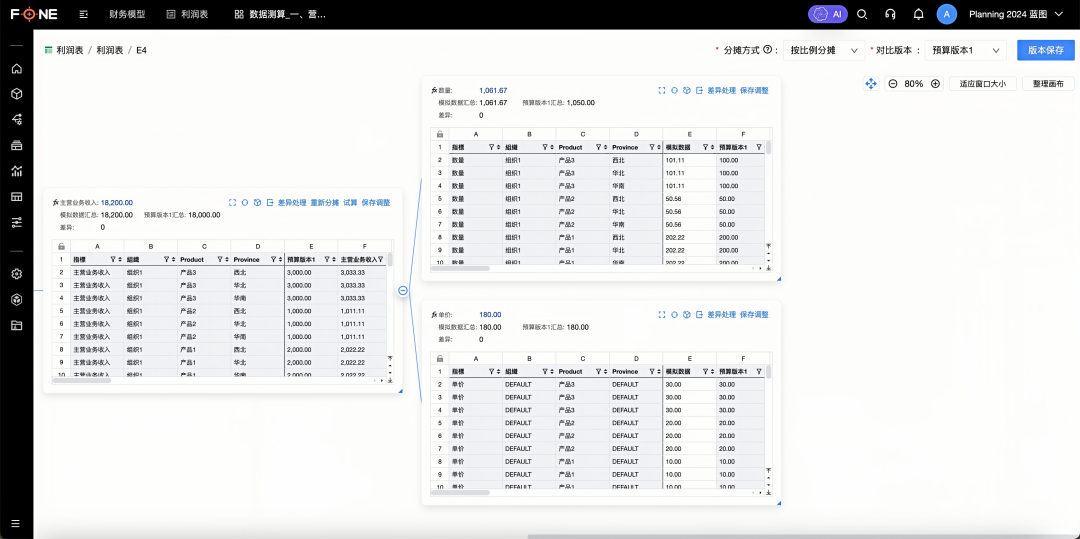
Task: Toggle the lock icon in 主营业务收入 grid corner
Action: [61, 246]
